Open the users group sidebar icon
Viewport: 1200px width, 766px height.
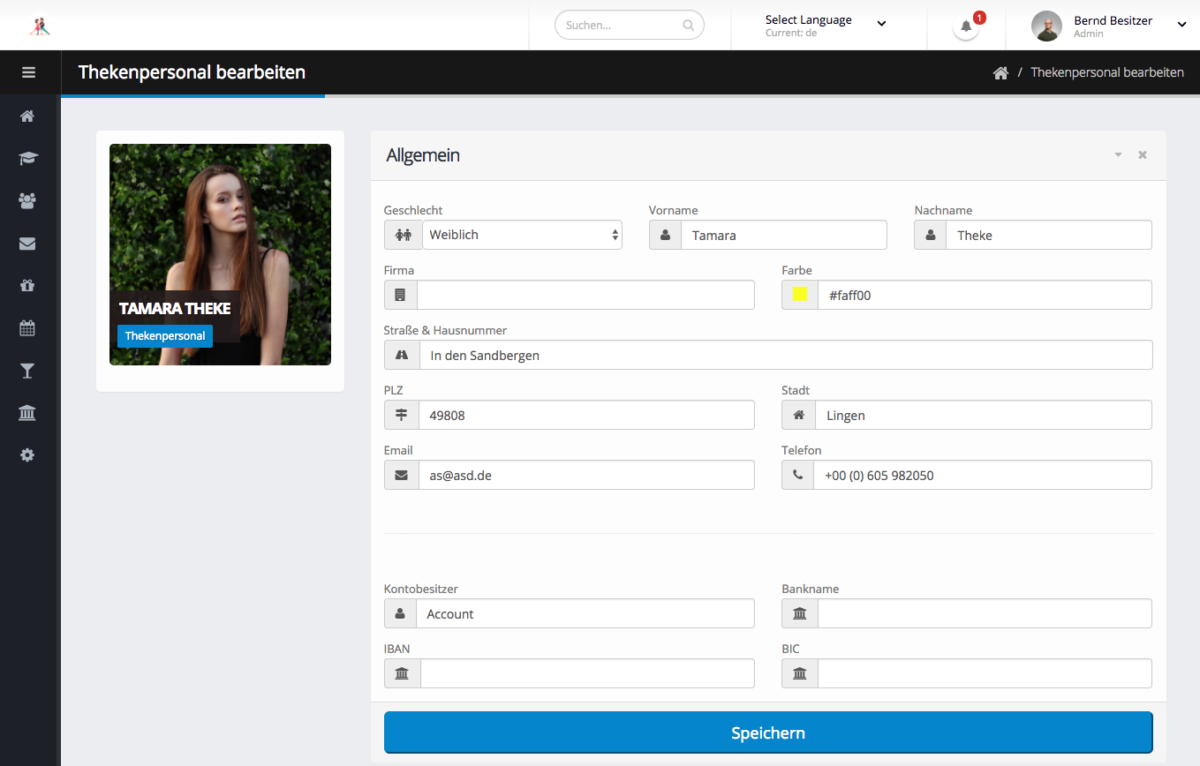click(27, 201)
